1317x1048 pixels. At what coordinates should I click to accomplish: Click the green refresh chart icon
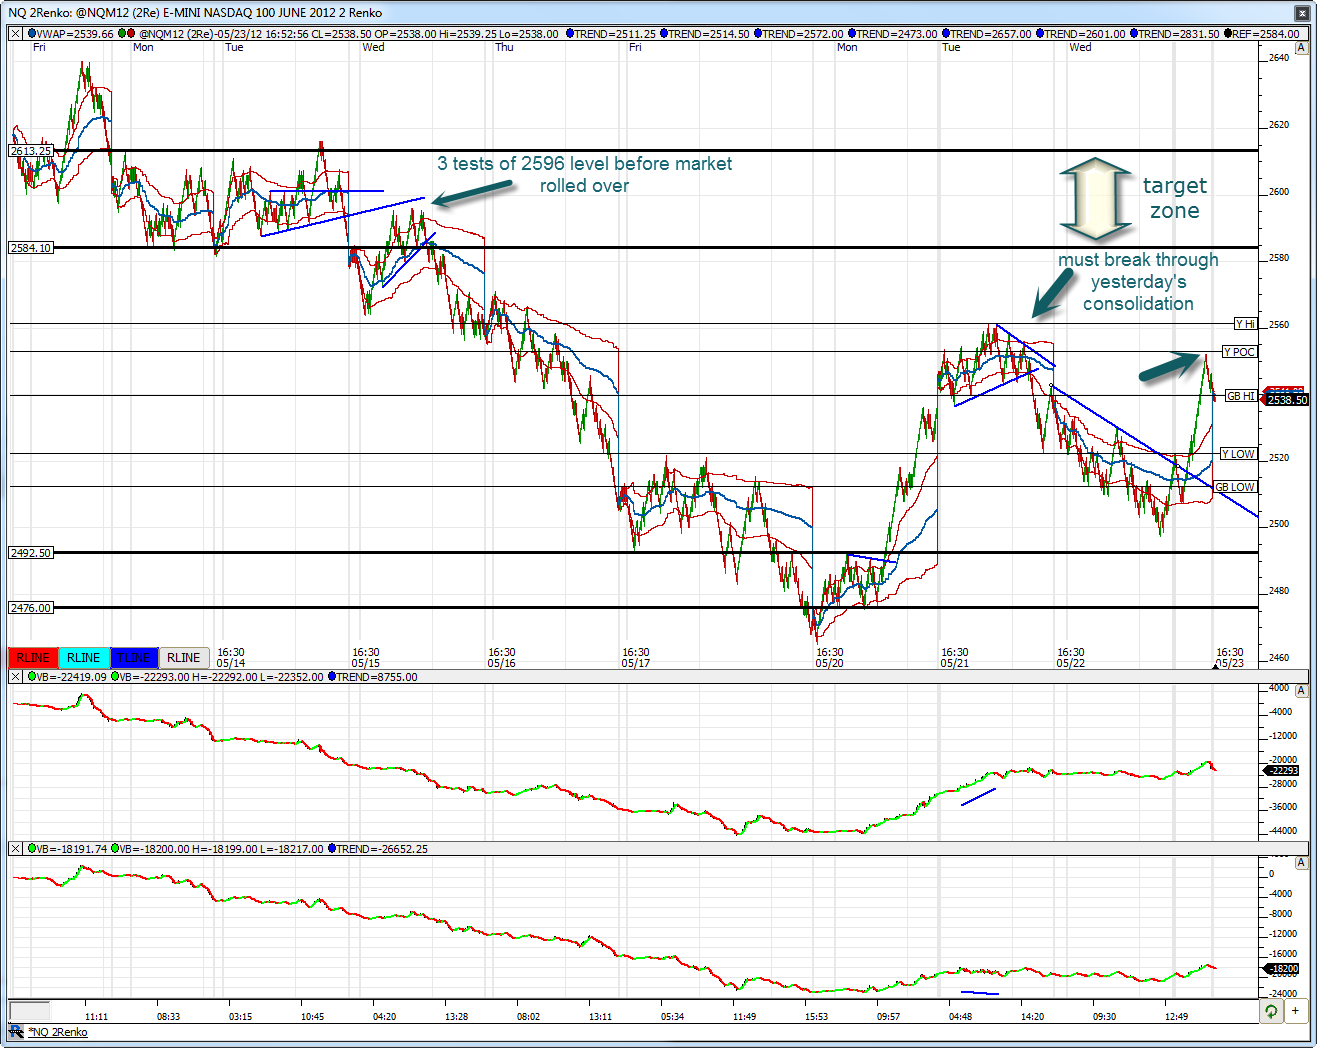1271,1011
